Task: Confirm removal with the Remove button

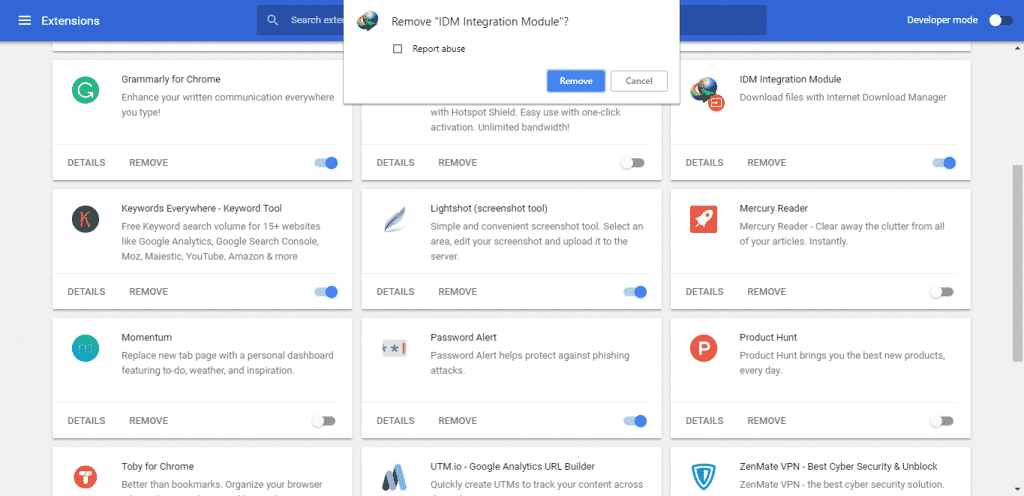Action: pyautogui.click(x=575, y=81)
